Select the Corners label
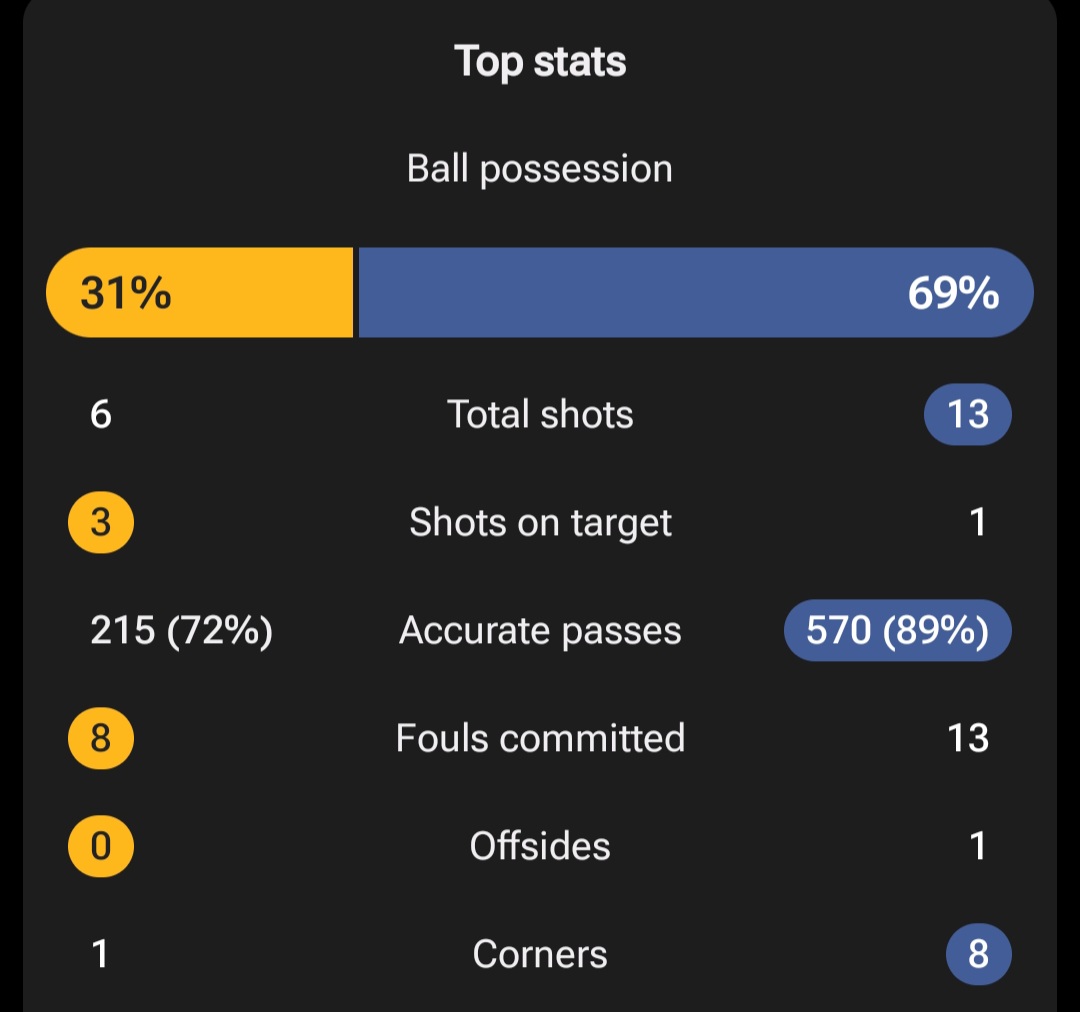Screen dimensions: 1080x1012 540,954
